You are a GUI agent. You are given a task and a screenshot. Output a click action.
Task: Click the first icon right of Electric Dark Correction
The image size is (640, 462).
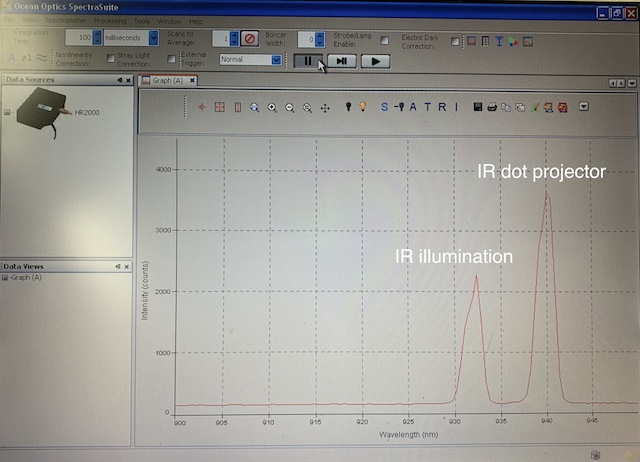click(471, 41)
